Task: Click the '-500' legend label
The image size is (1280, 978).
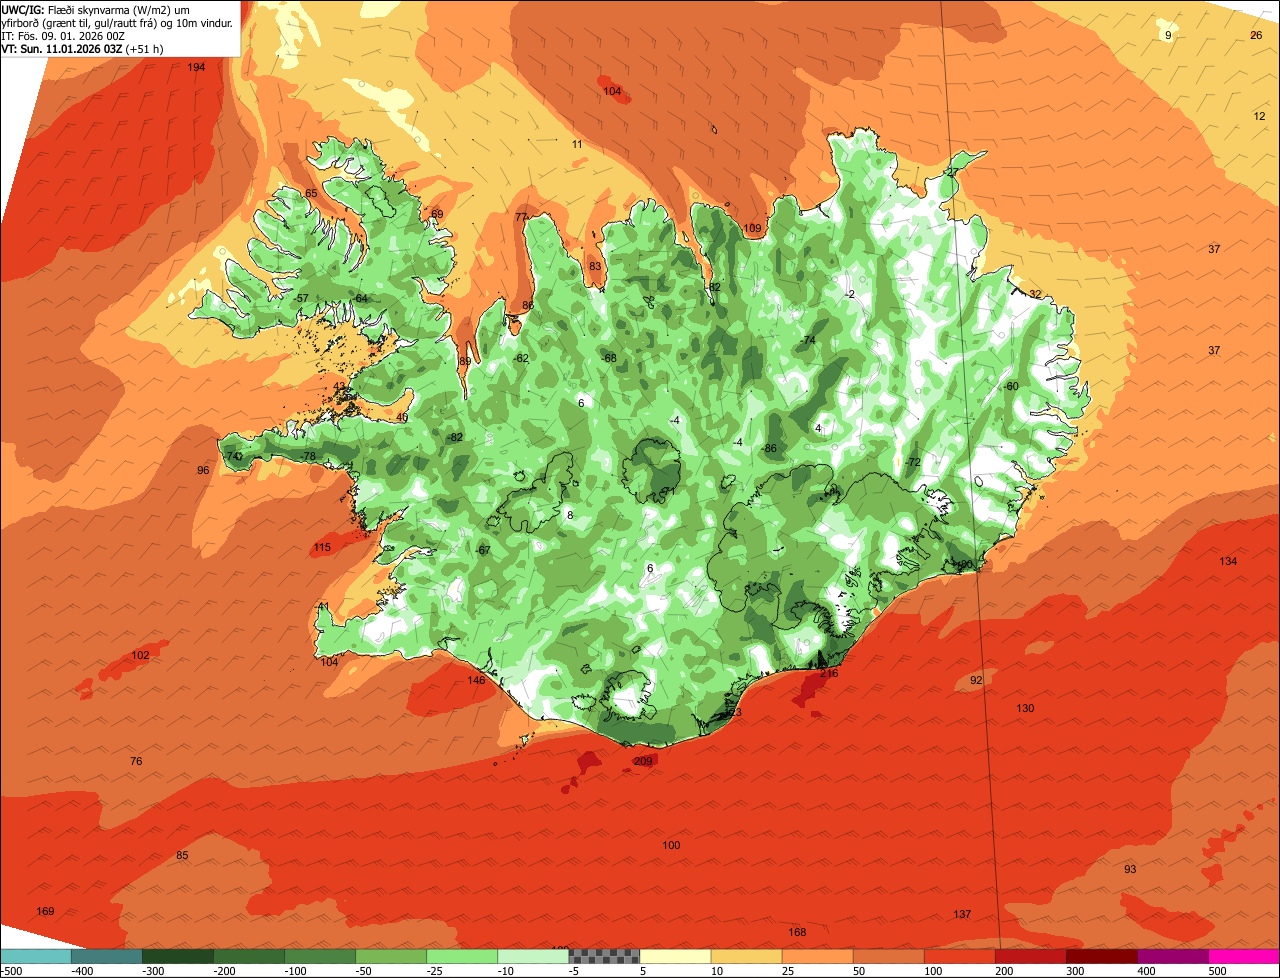Action: pos(12,970)
